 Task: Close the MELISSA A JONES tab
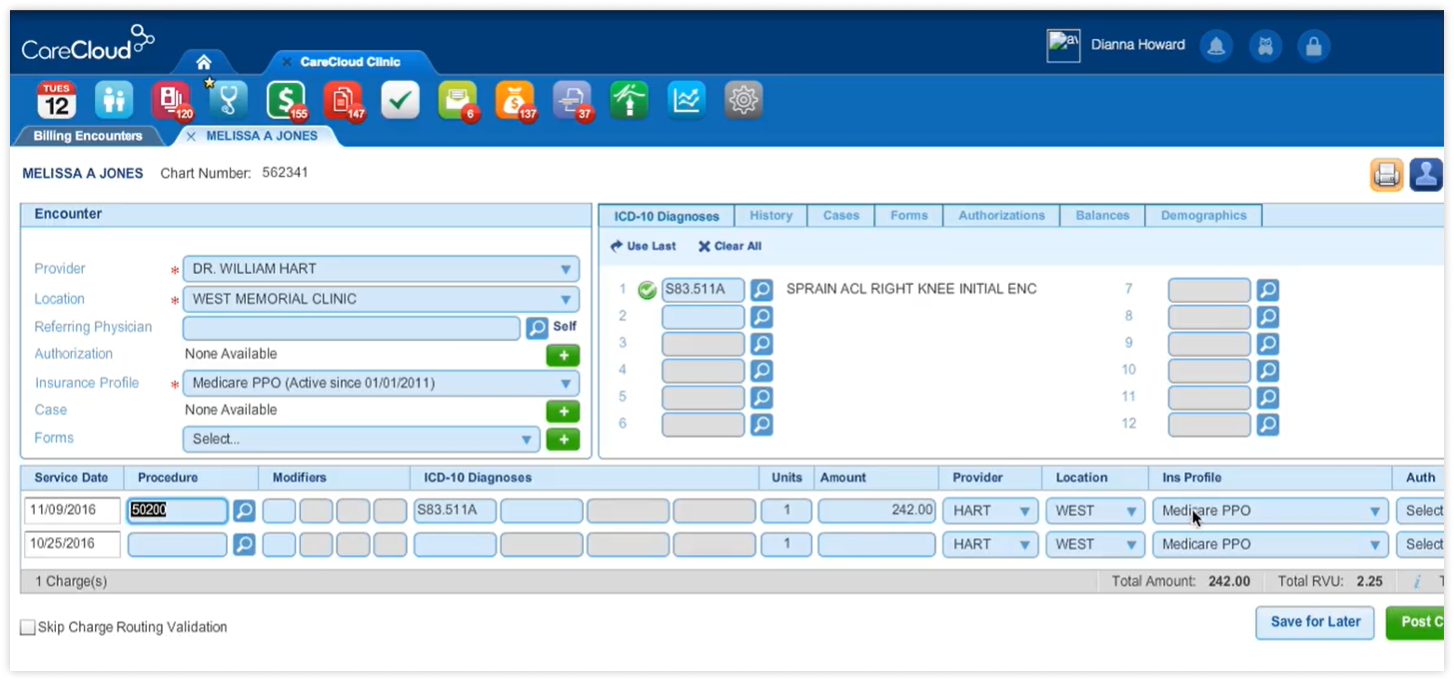tap(191, 136)
